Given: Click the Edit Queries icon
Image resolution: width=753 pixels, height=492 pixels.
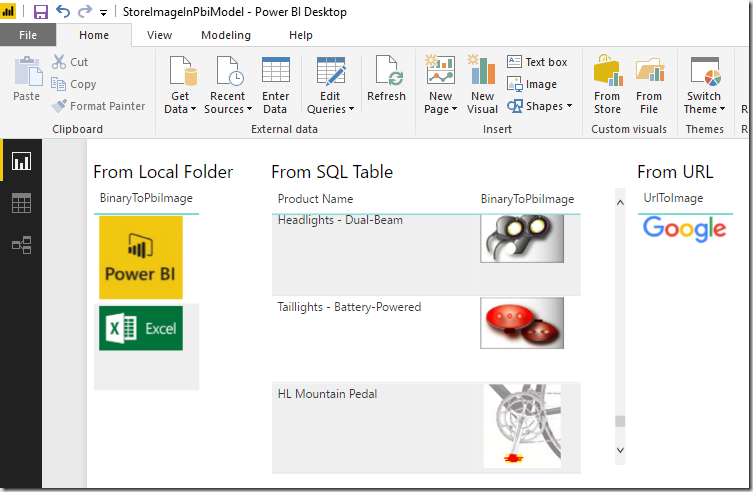Looking at the screenshot, I should tap(331, 71).
